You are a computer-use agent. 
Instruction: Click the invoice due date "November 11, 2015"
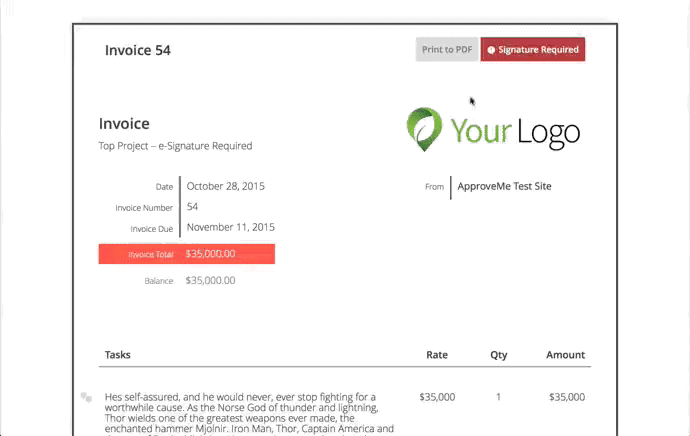(231, 227)
